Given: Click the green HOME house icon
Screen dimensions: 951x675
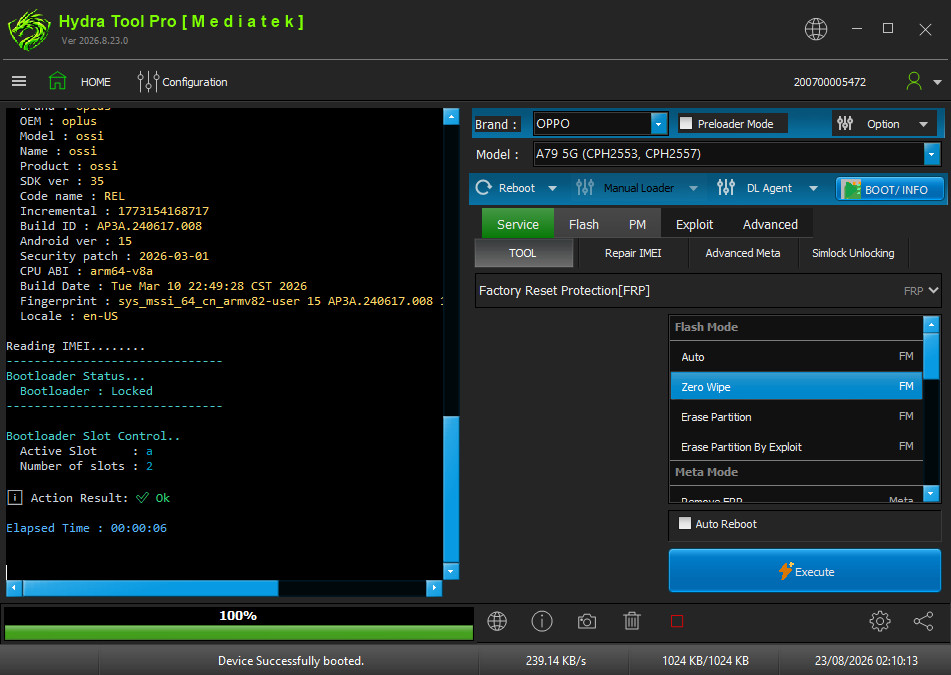Looking at the screenshot, I should [x=58, y=81].
